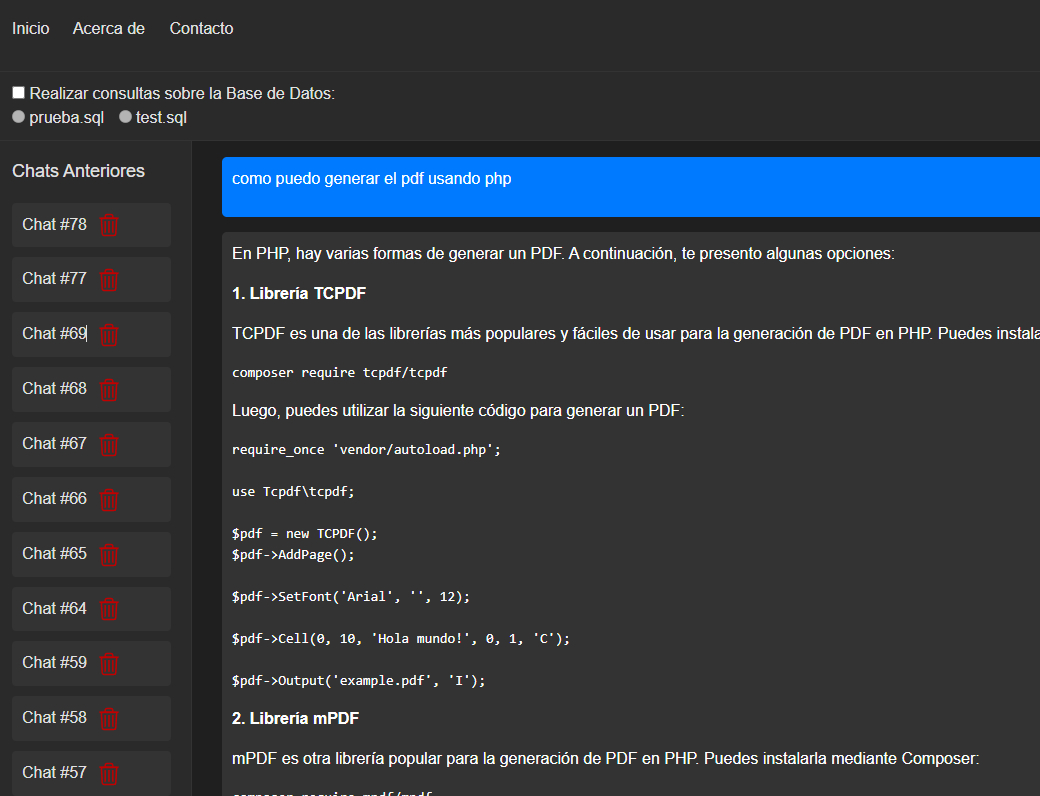Click the '$pdf->AddPage();' code line
This screenshot has height=796, width=1040.
[x=293, y=555]
